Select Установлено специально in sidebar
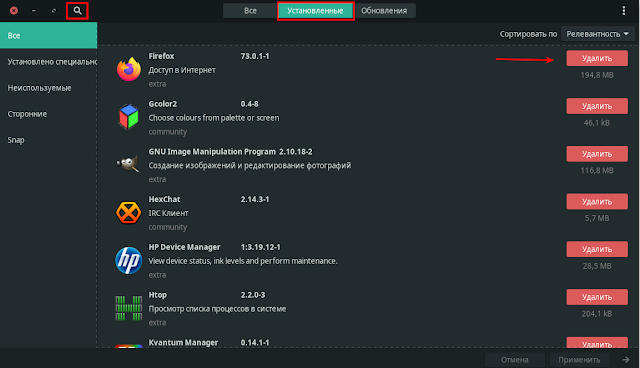The height and width of the screenshot is (368, 640). click(49, 62)
